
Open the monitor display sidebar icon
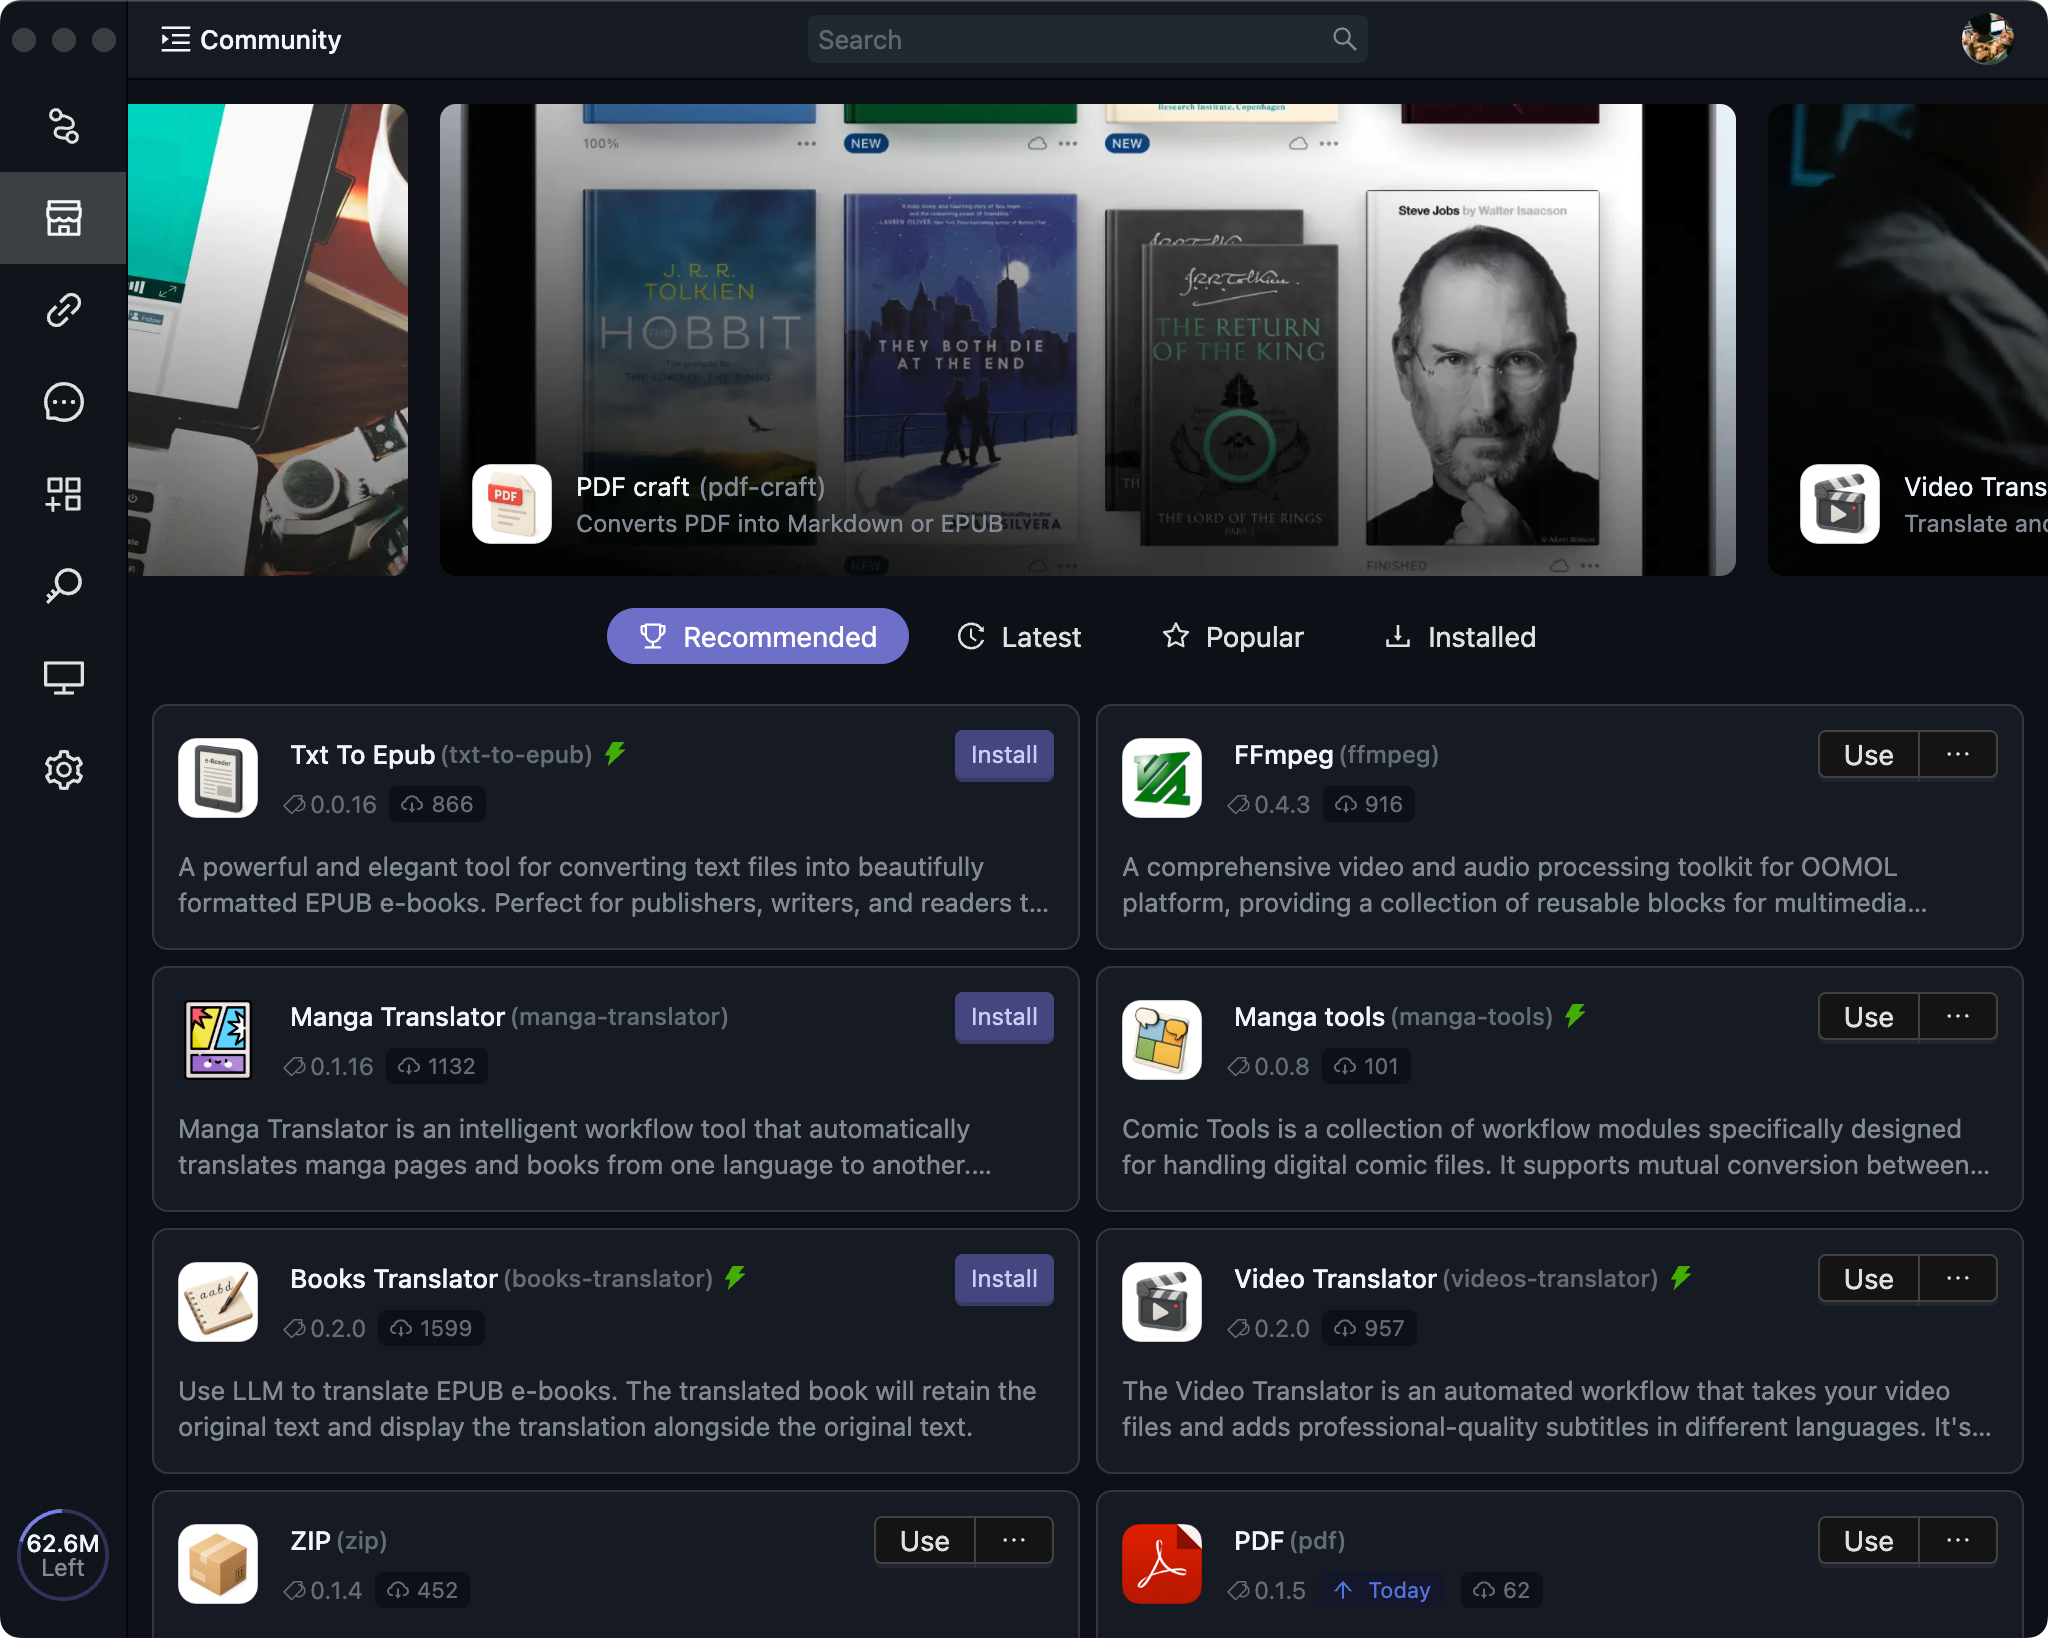click(x=64, y=678)
